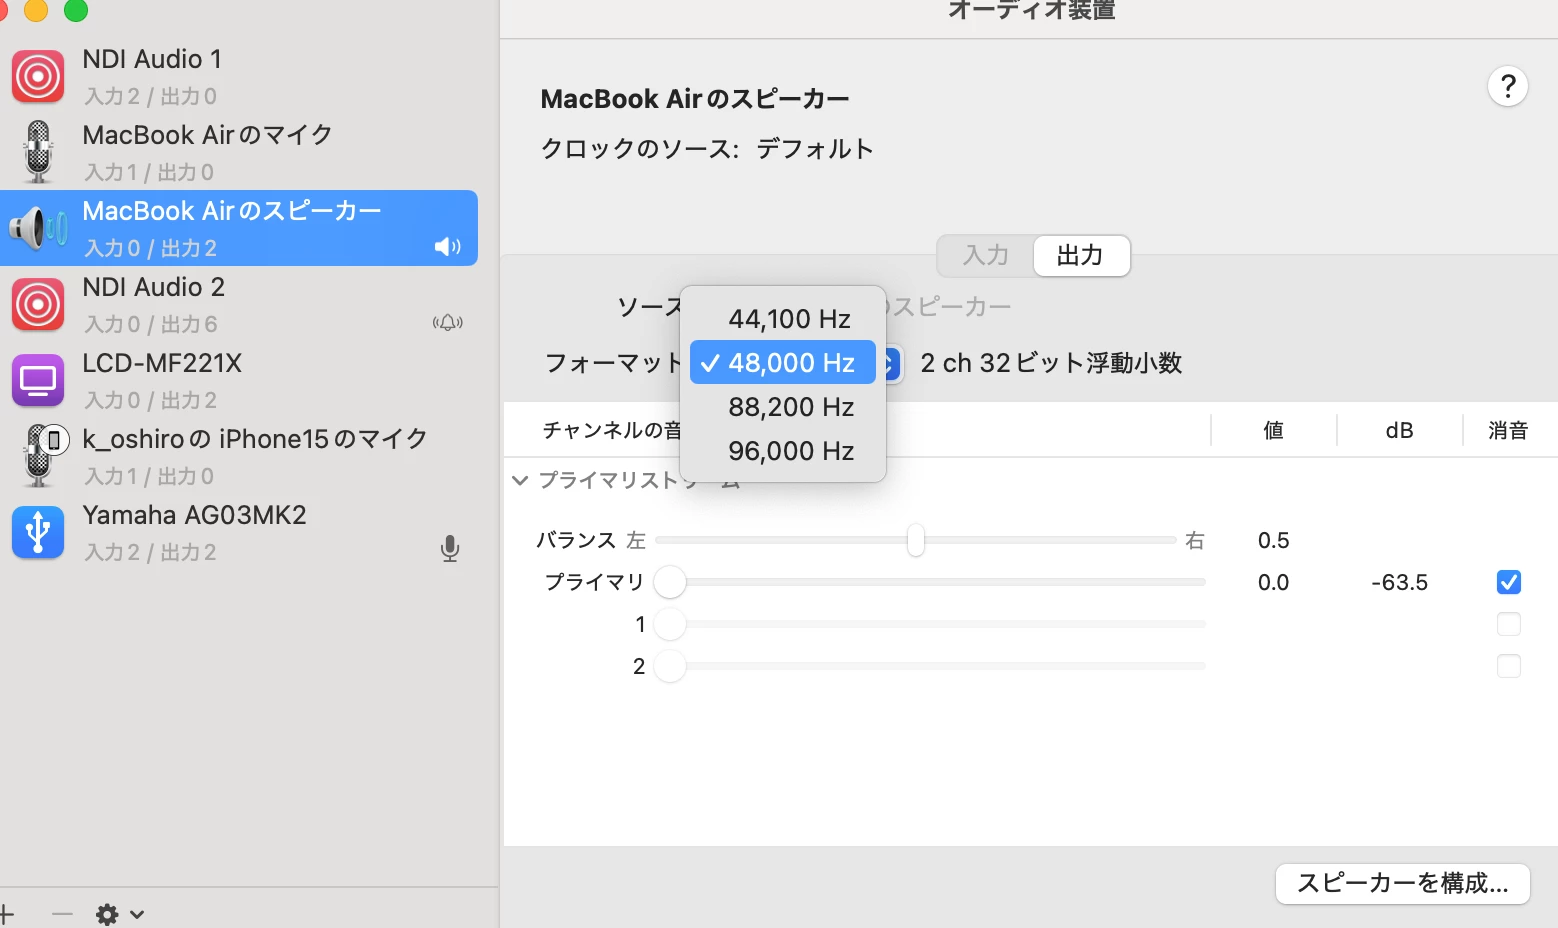
Task: Click the LCD-MF221X display icon
Action: tap(38, 381)
